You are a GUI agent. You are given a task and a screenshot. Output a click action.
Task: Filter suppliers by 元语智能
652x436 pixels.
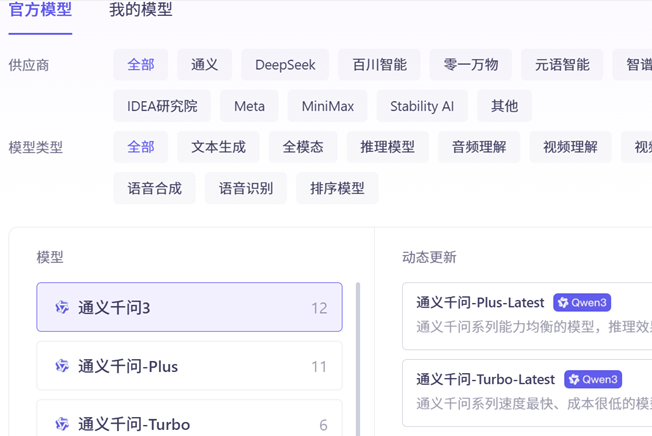(x=562, y=64)
